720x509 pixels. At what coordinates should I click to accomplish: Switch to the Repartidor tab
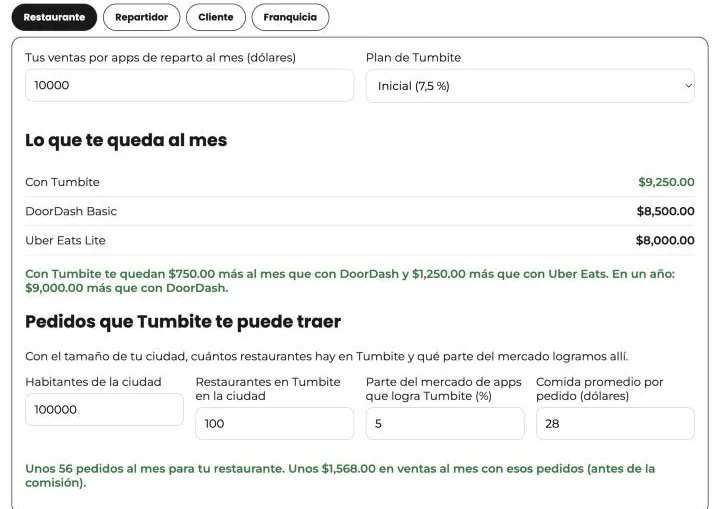pyautogui.click(x=141, y=17)
